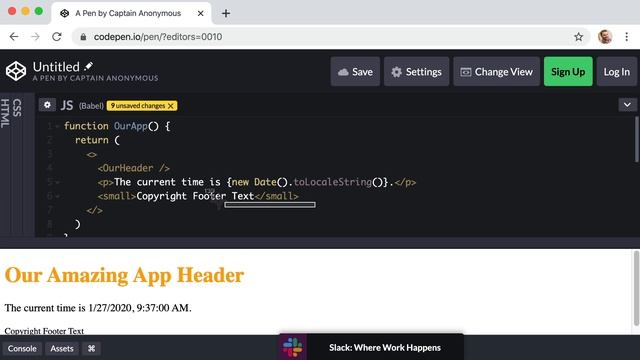This screenshot has width=640, height=360.
Task: Click "Copyright Footer Text" in the code
Action: [195, 196]
